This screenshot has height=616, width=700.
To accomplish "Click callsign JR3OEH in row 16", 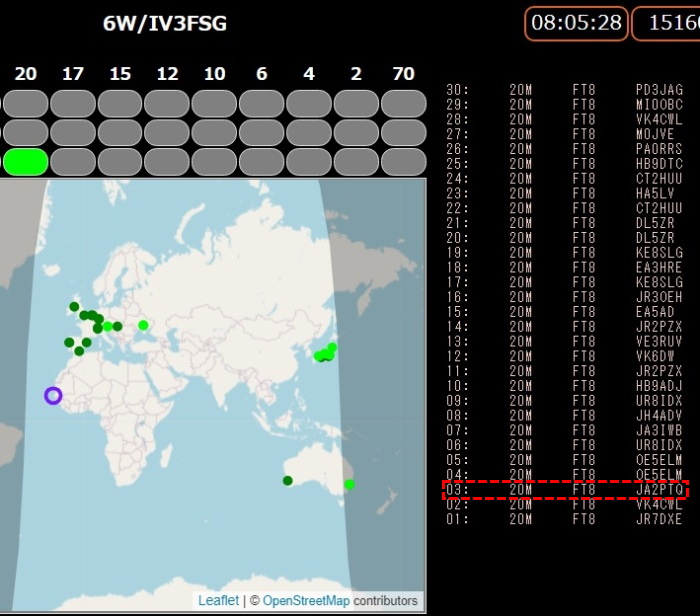I will [x=659, y=297].
